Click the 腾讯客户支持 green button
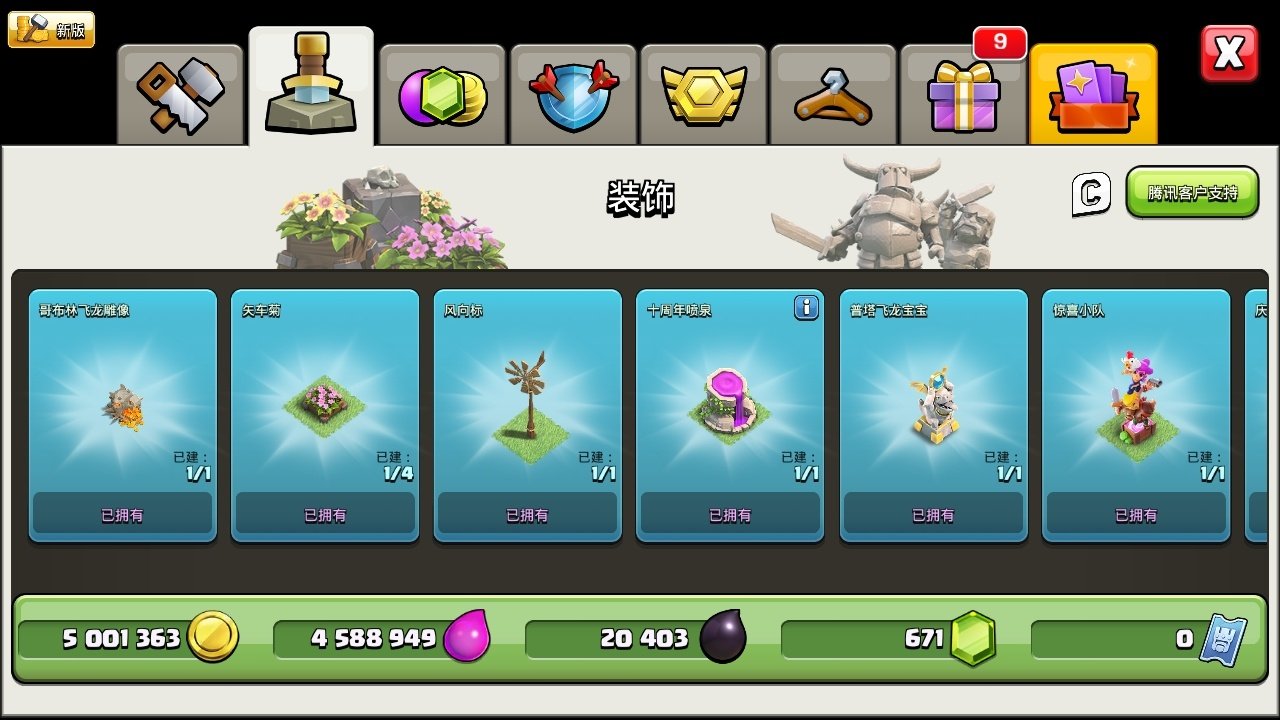 pyautogui.click(x=1192, y=192)
